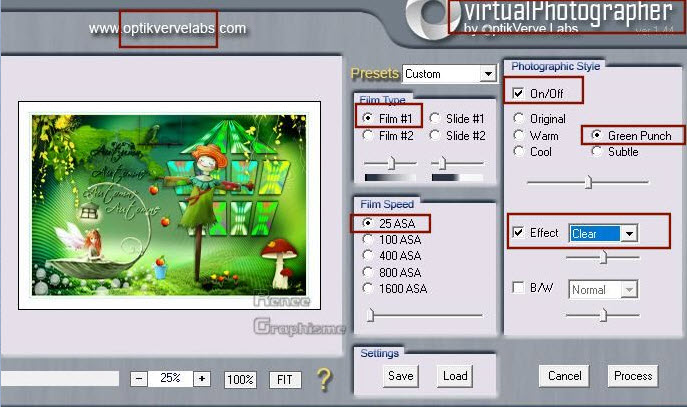The width and height of the screenshot is (687, 407).
Task: Click the Effect strength slider
Action: [602, 258]
